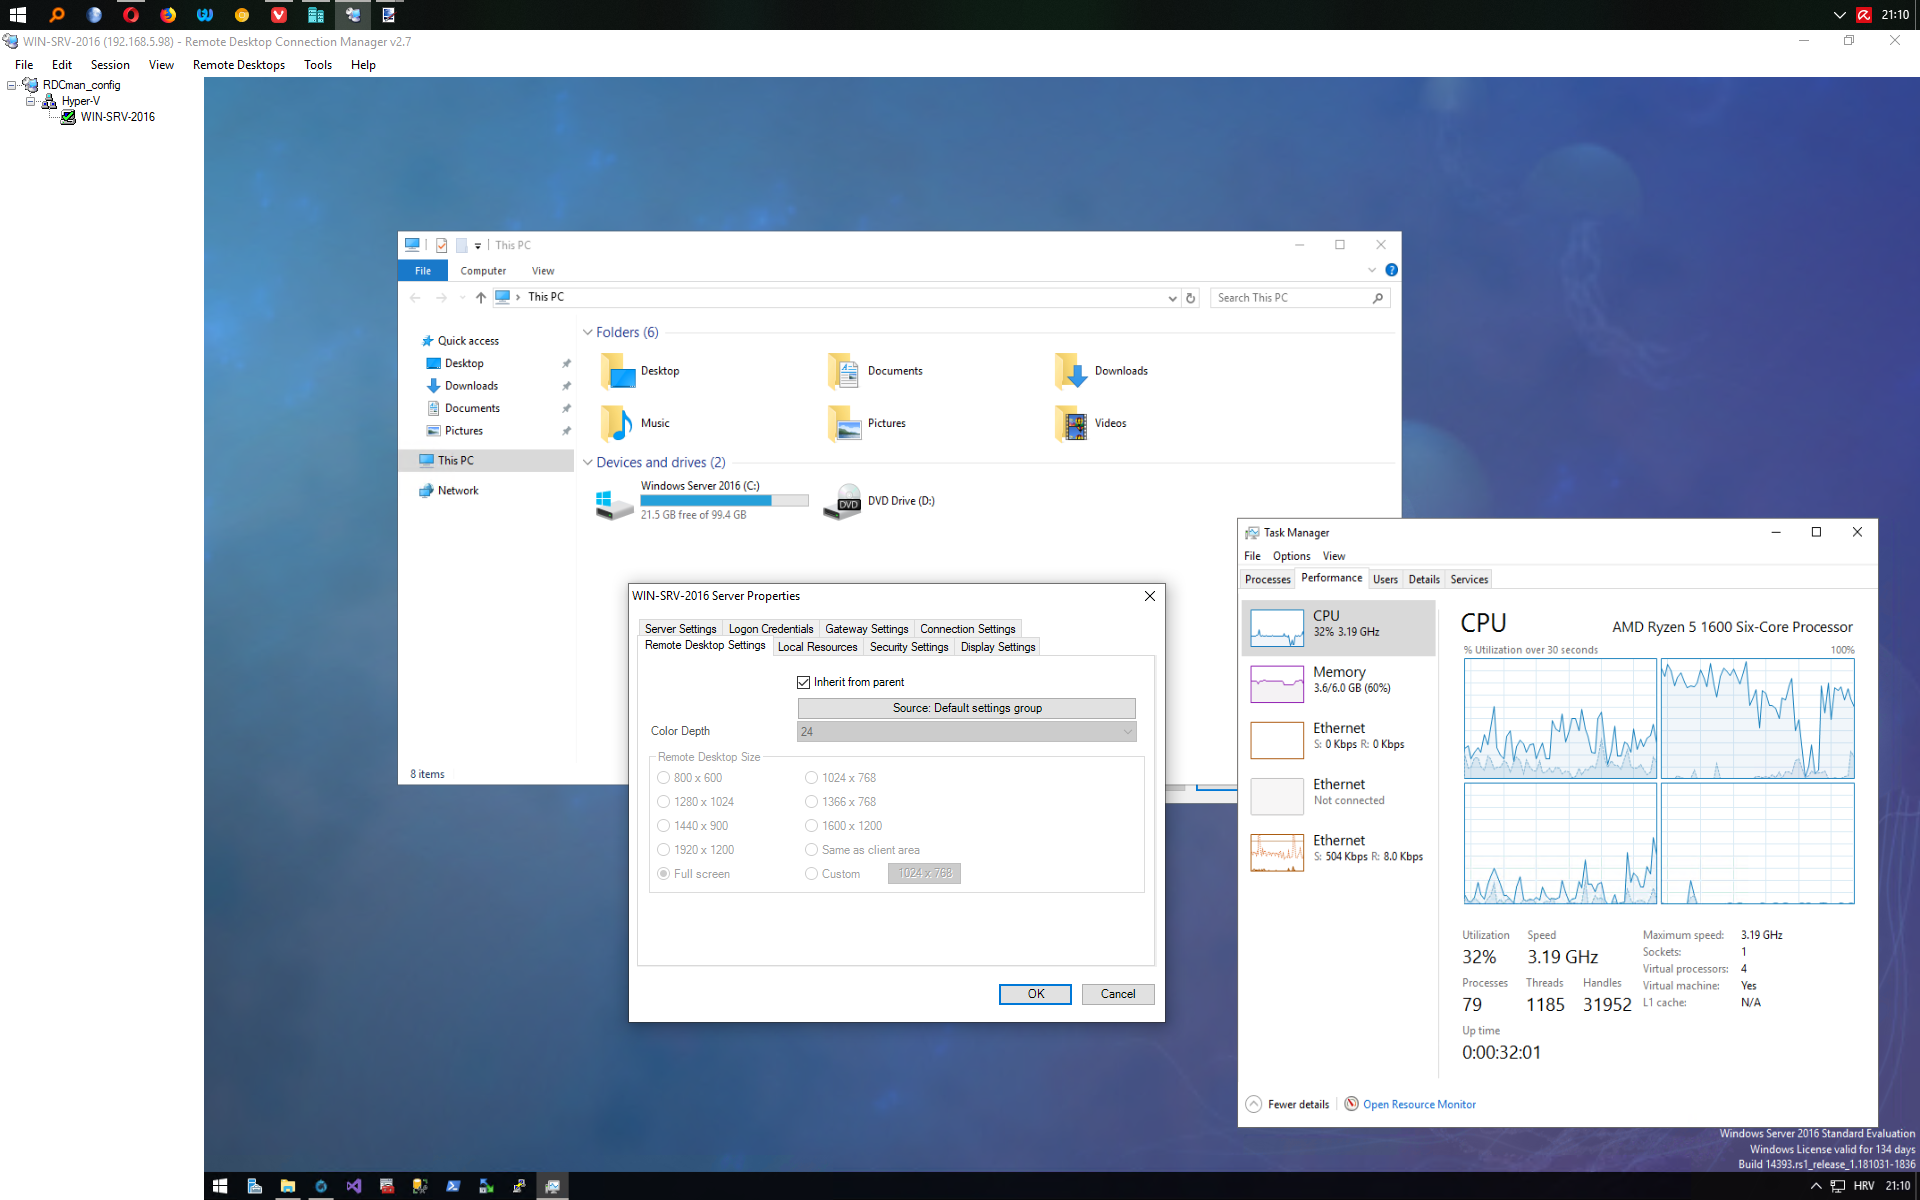
Task: Open Explorer Computer ribbon tab
Action: [483, 271]
